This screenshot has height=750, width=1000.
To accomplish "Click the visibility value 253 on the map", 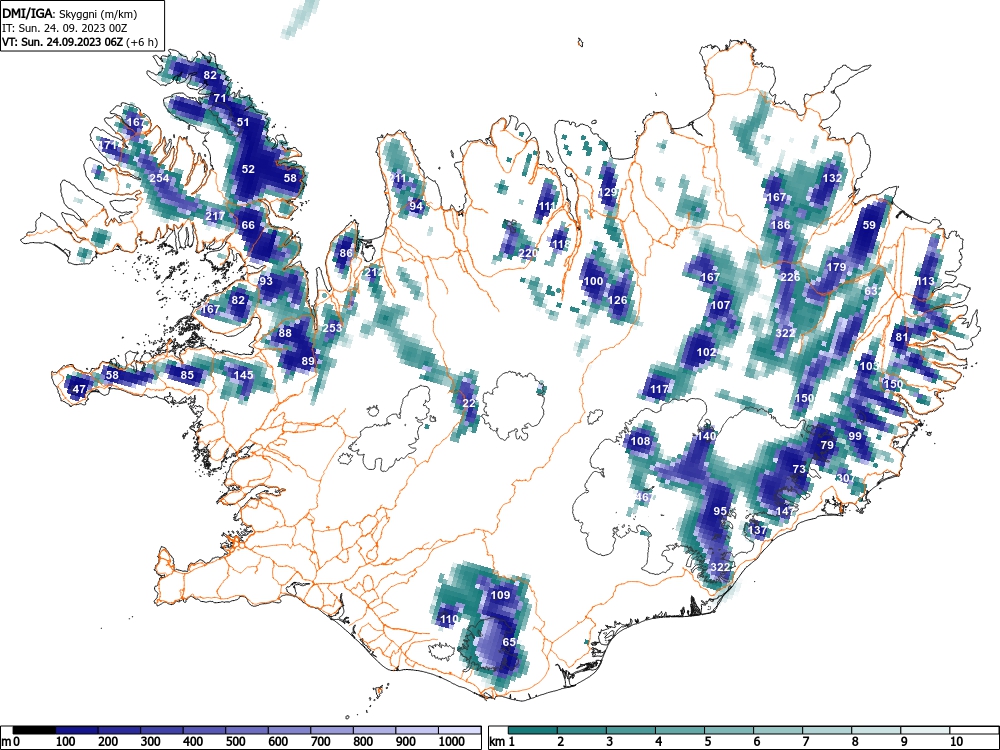I will (332, 328).
